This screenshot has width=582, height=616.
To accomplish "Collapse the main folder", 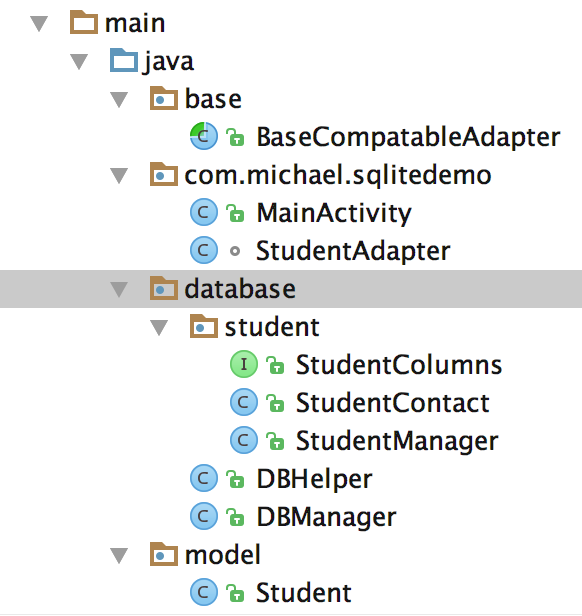I will [39, 24].
